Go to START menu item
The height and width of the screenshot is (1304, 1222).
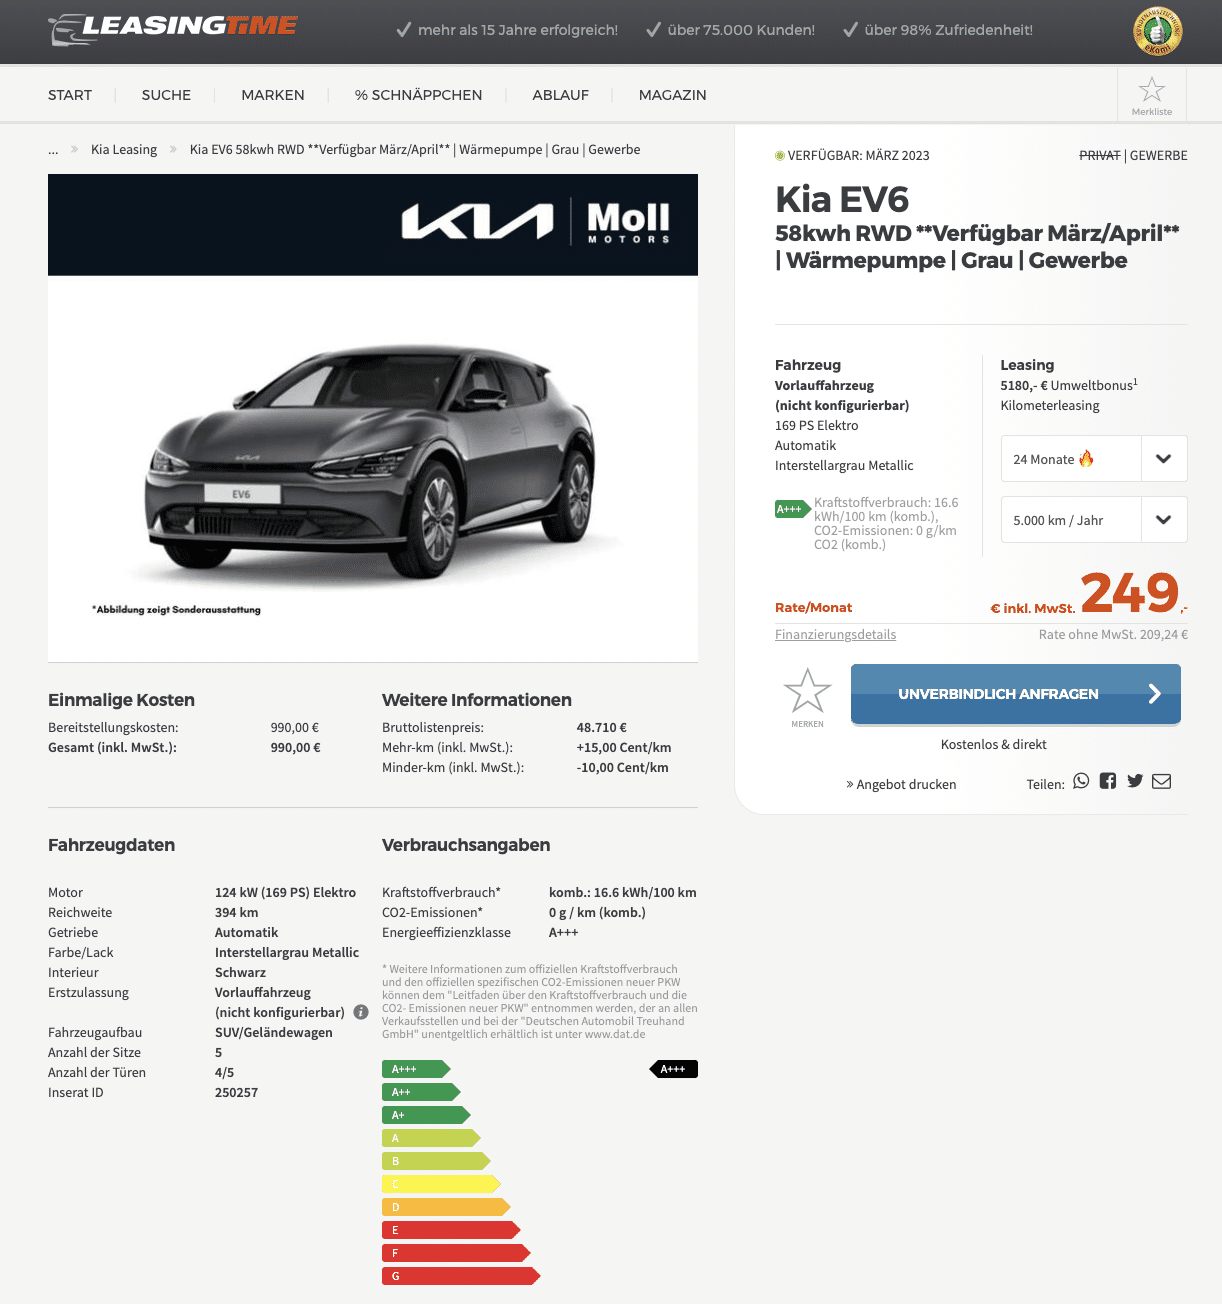pyautogui.click(x=70, y=95)
